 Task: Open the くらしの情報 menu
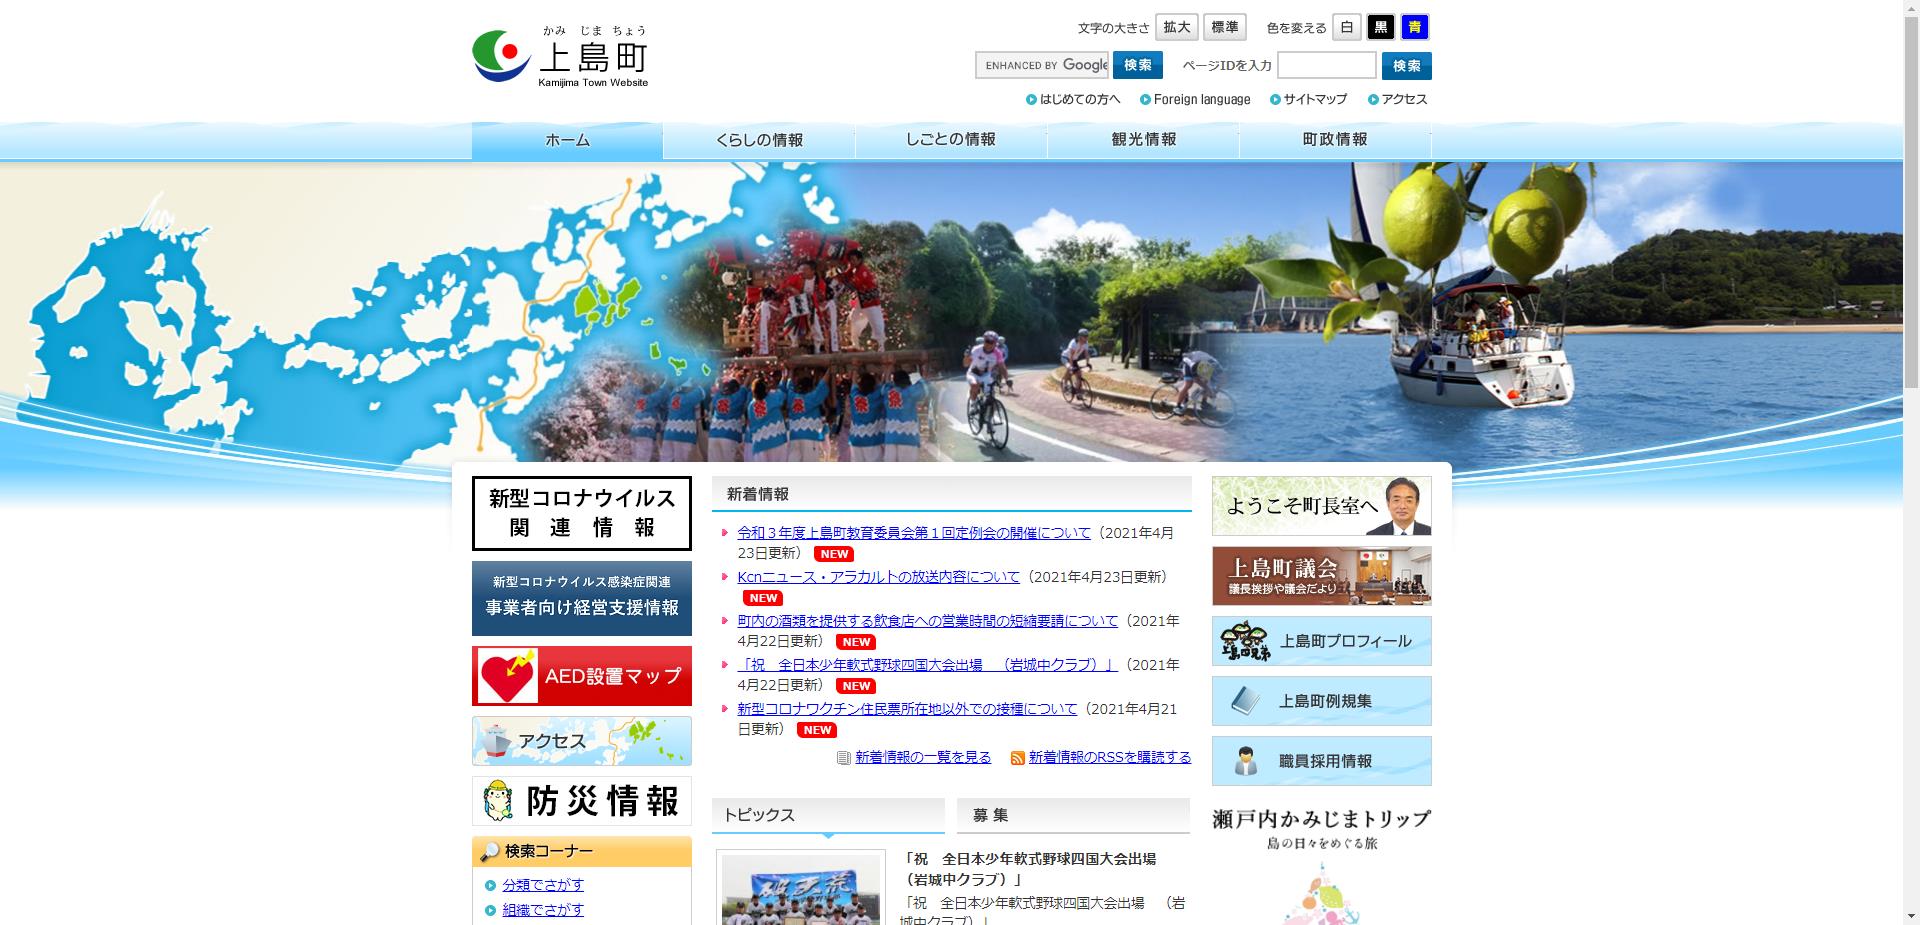762,140
